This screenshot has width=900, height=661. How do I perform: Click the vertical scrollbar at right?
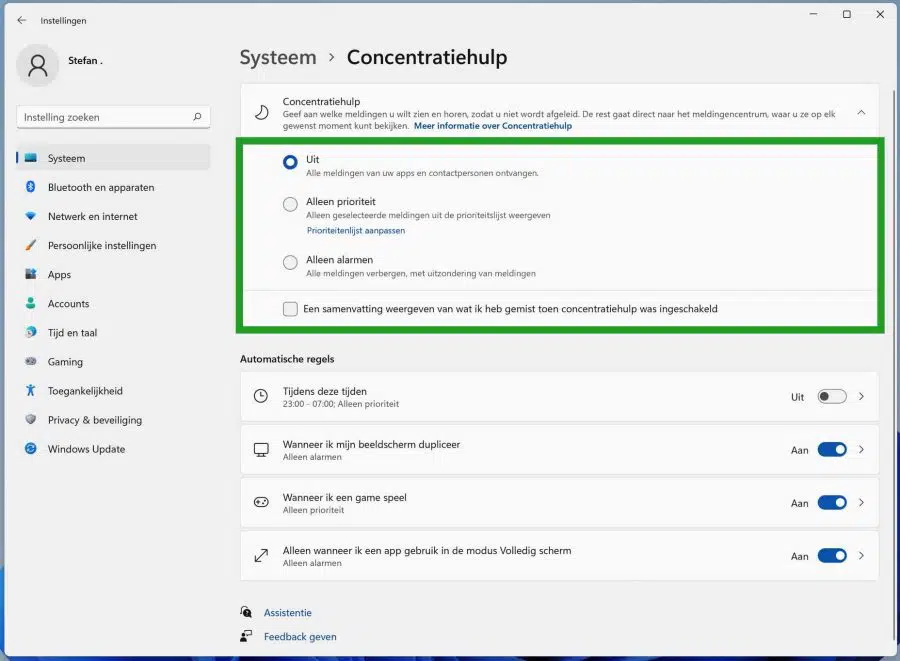[x=894, y=367]
